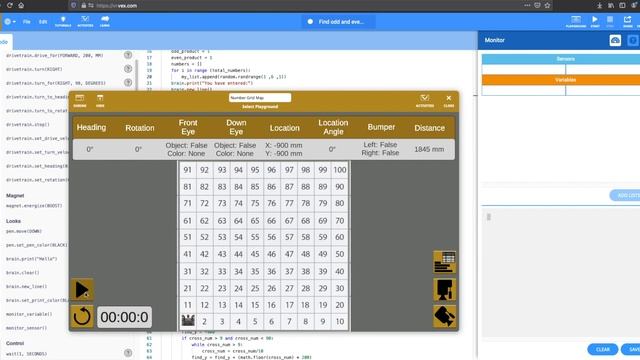Click the project name 'Find odd and eve...'
640x360 pixels.
338,22
